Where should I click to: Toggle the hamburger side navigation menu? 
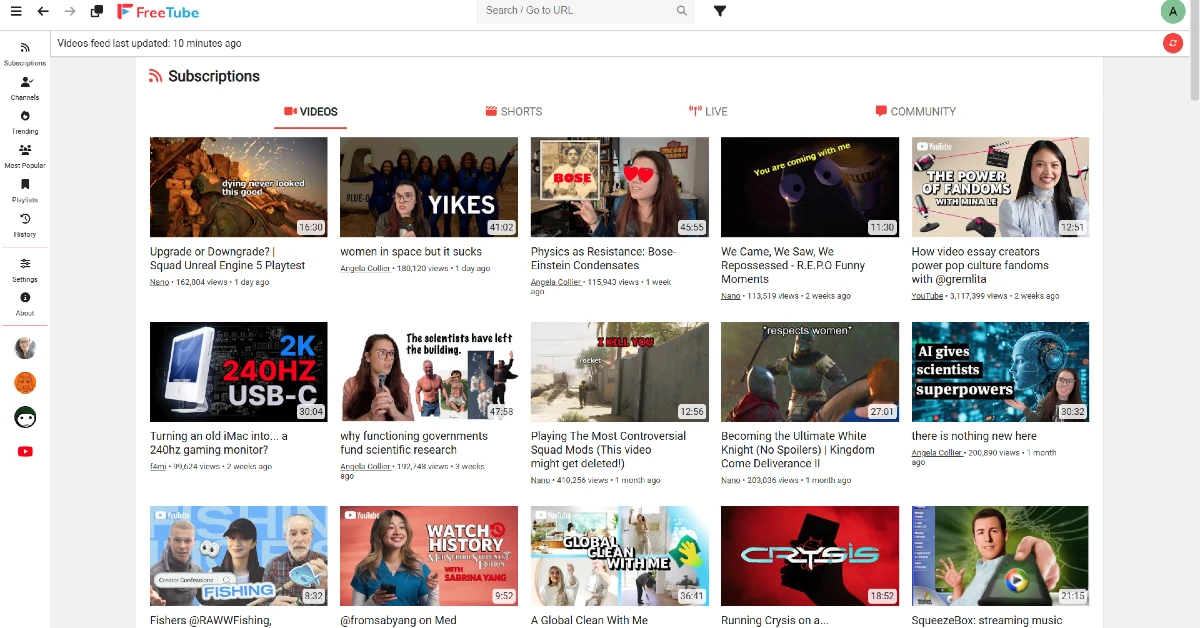(16, 11)
